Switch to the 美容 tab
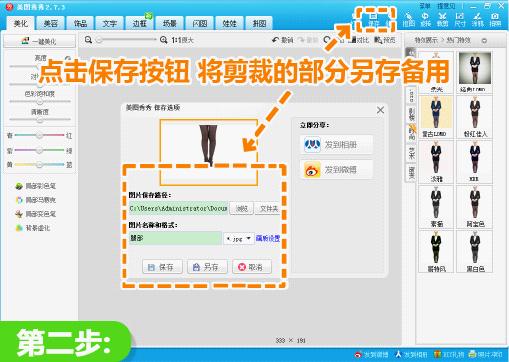The height and width of the screenshot is (362, 509). (51, 23)
